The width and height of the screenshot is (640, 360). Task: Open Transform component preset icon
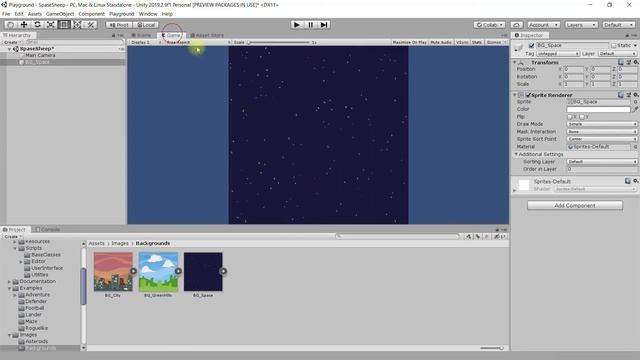[x=629, y=62]
